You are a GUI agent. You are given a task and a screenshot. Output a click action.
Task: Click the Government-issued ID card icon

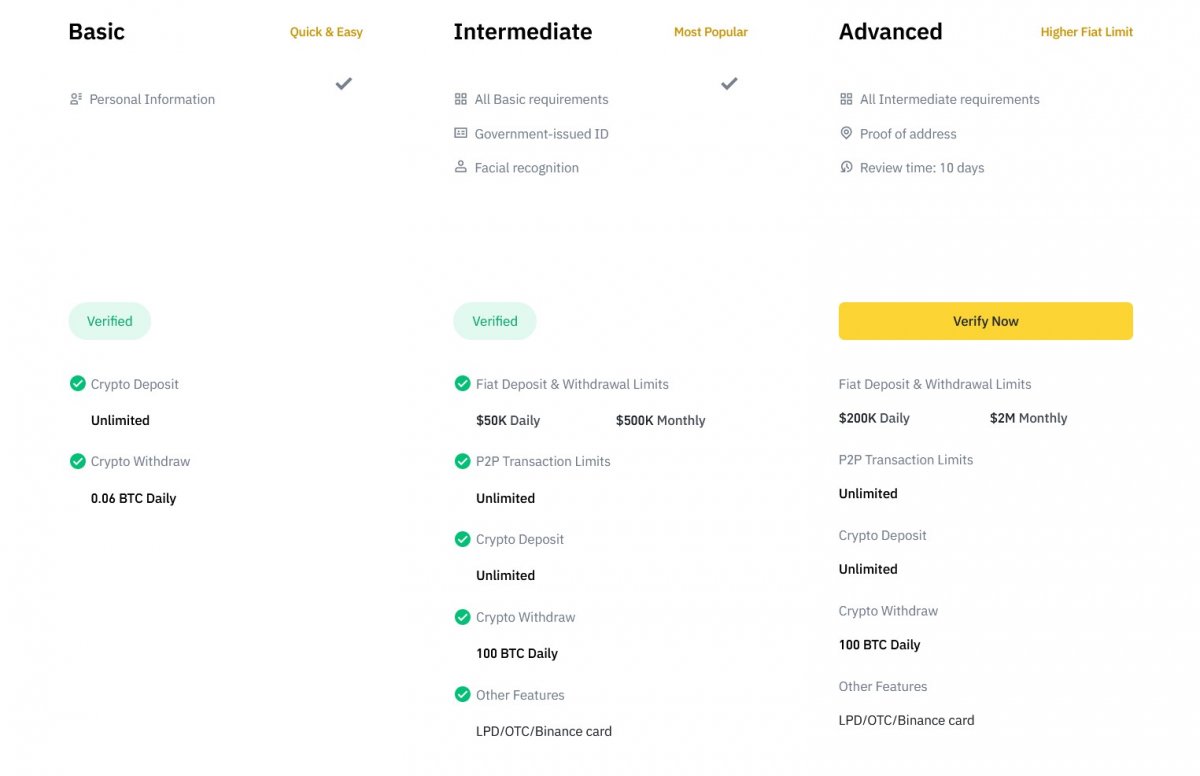click(460, 133)
